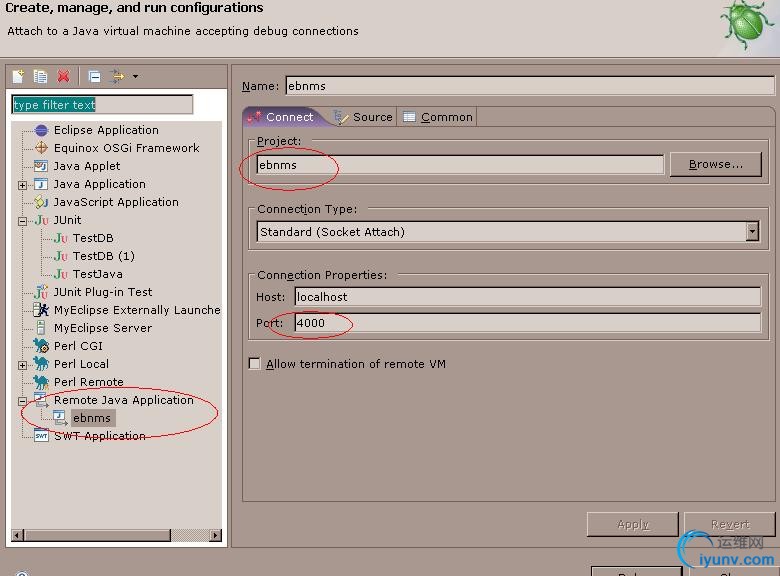Select the "Equinox OSGi Framework" label
780x576 pixels.
pyautogui.click(x=126, y=148)
